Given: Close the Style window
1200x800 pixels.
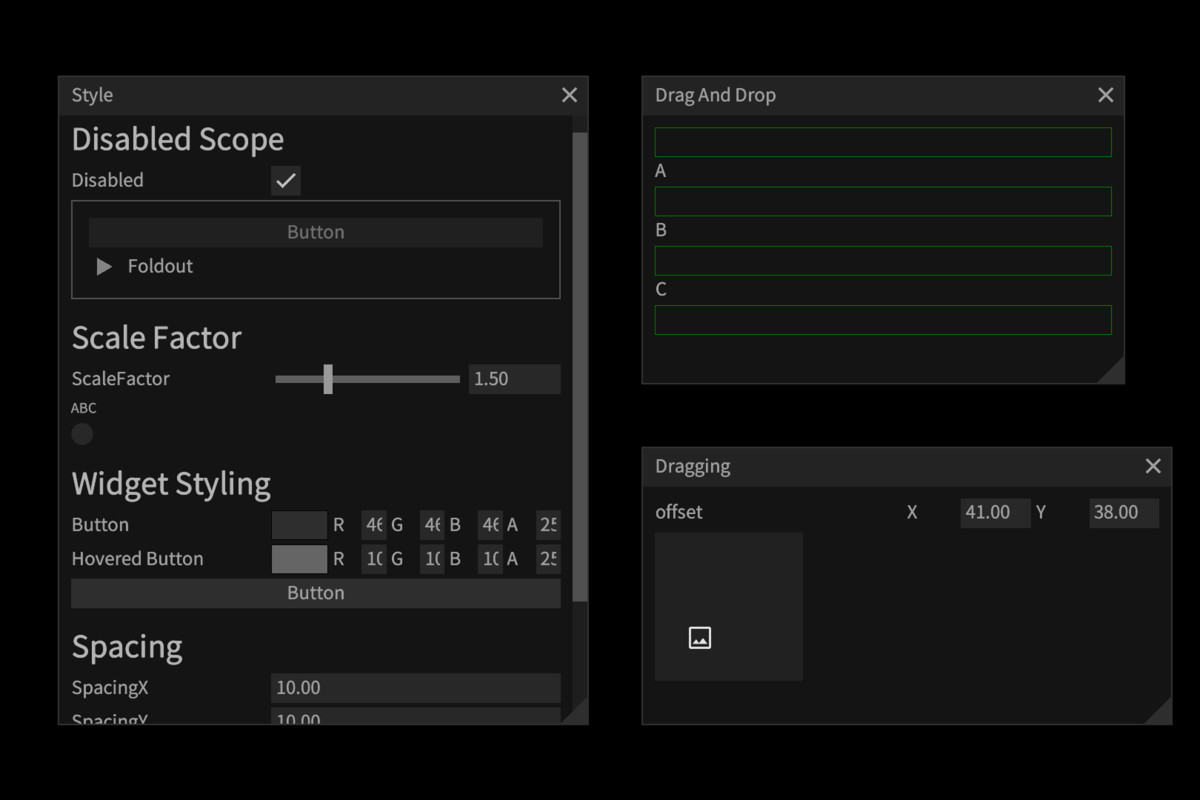Looking at the screenshot, I should pos(569,95).
